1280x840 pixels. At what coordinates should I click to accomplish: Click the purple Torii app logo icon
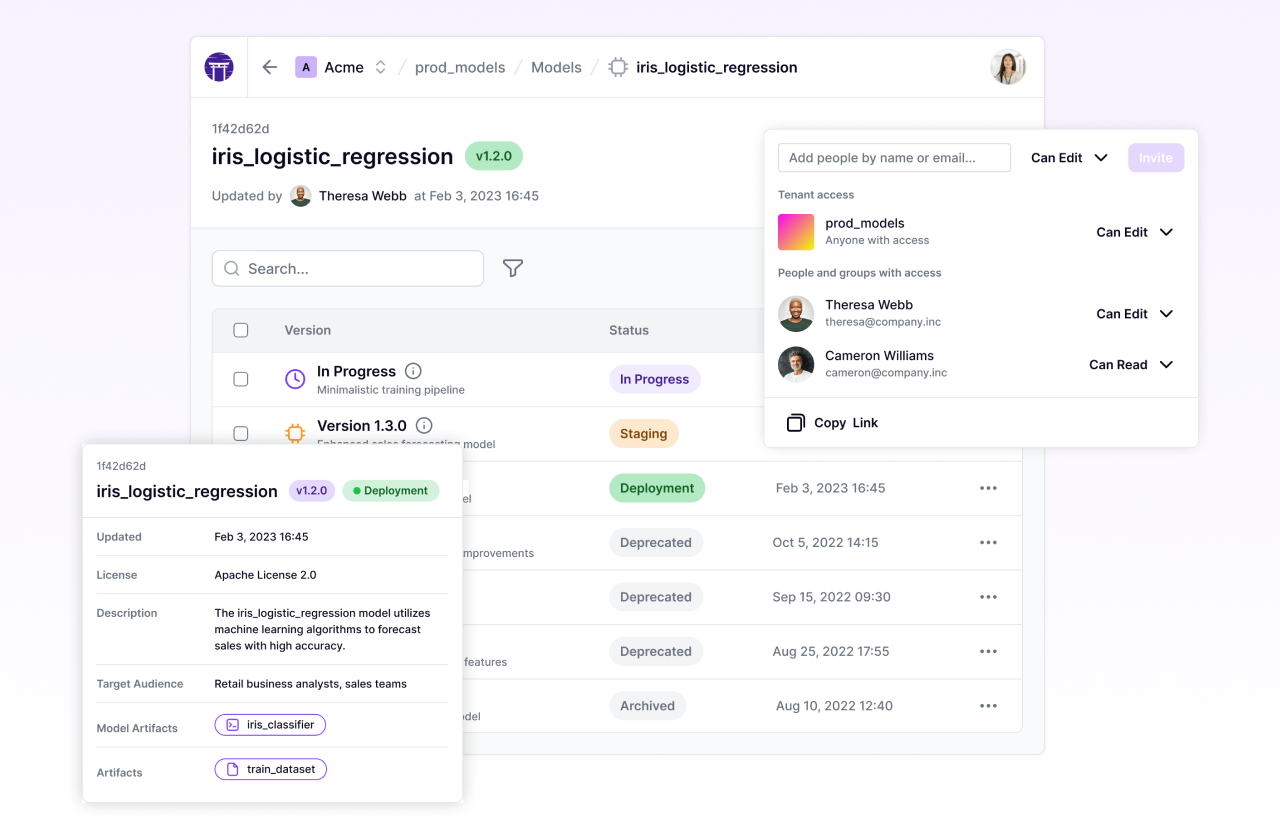[x=219, y=67]
